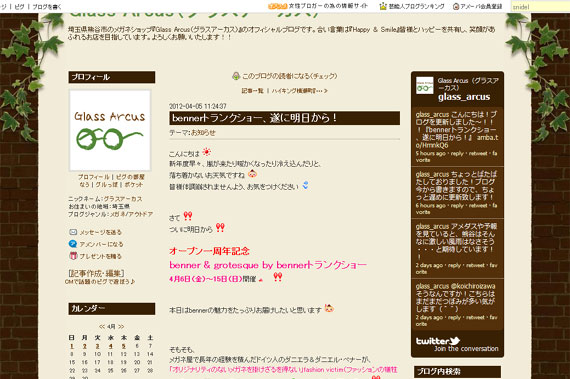
Task: Open アメーバ会員登録 link
Action: (x=481, y=6)
